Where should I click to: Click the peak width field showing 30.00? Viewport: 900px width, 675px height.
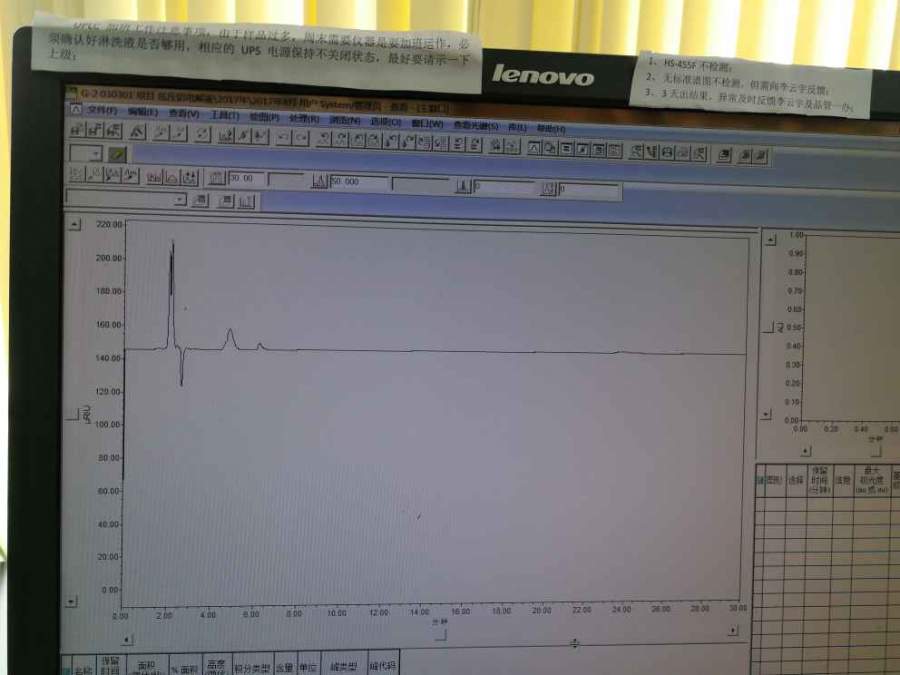[246, 179]
